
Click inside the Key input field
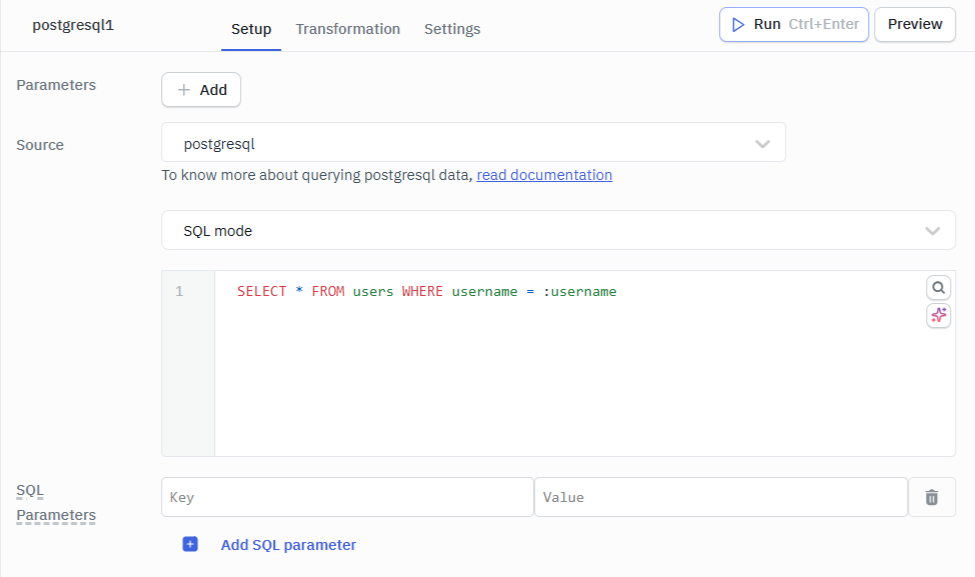click(346, 496)
